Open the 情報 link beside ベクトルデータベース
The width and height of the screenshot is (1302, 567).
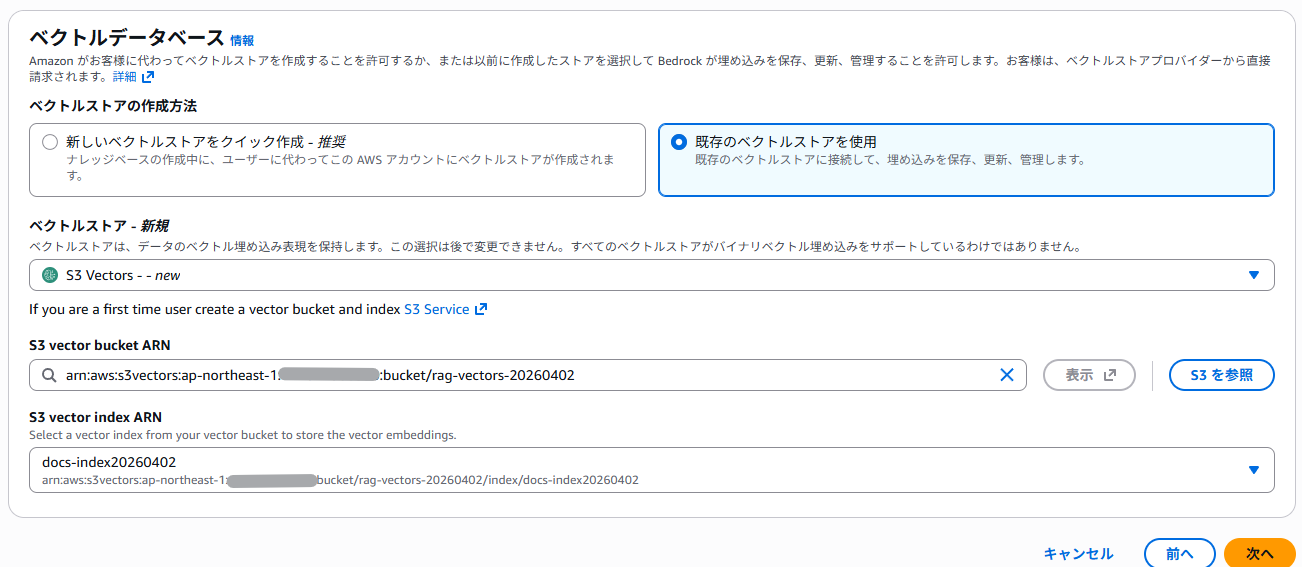pos(242,41)
